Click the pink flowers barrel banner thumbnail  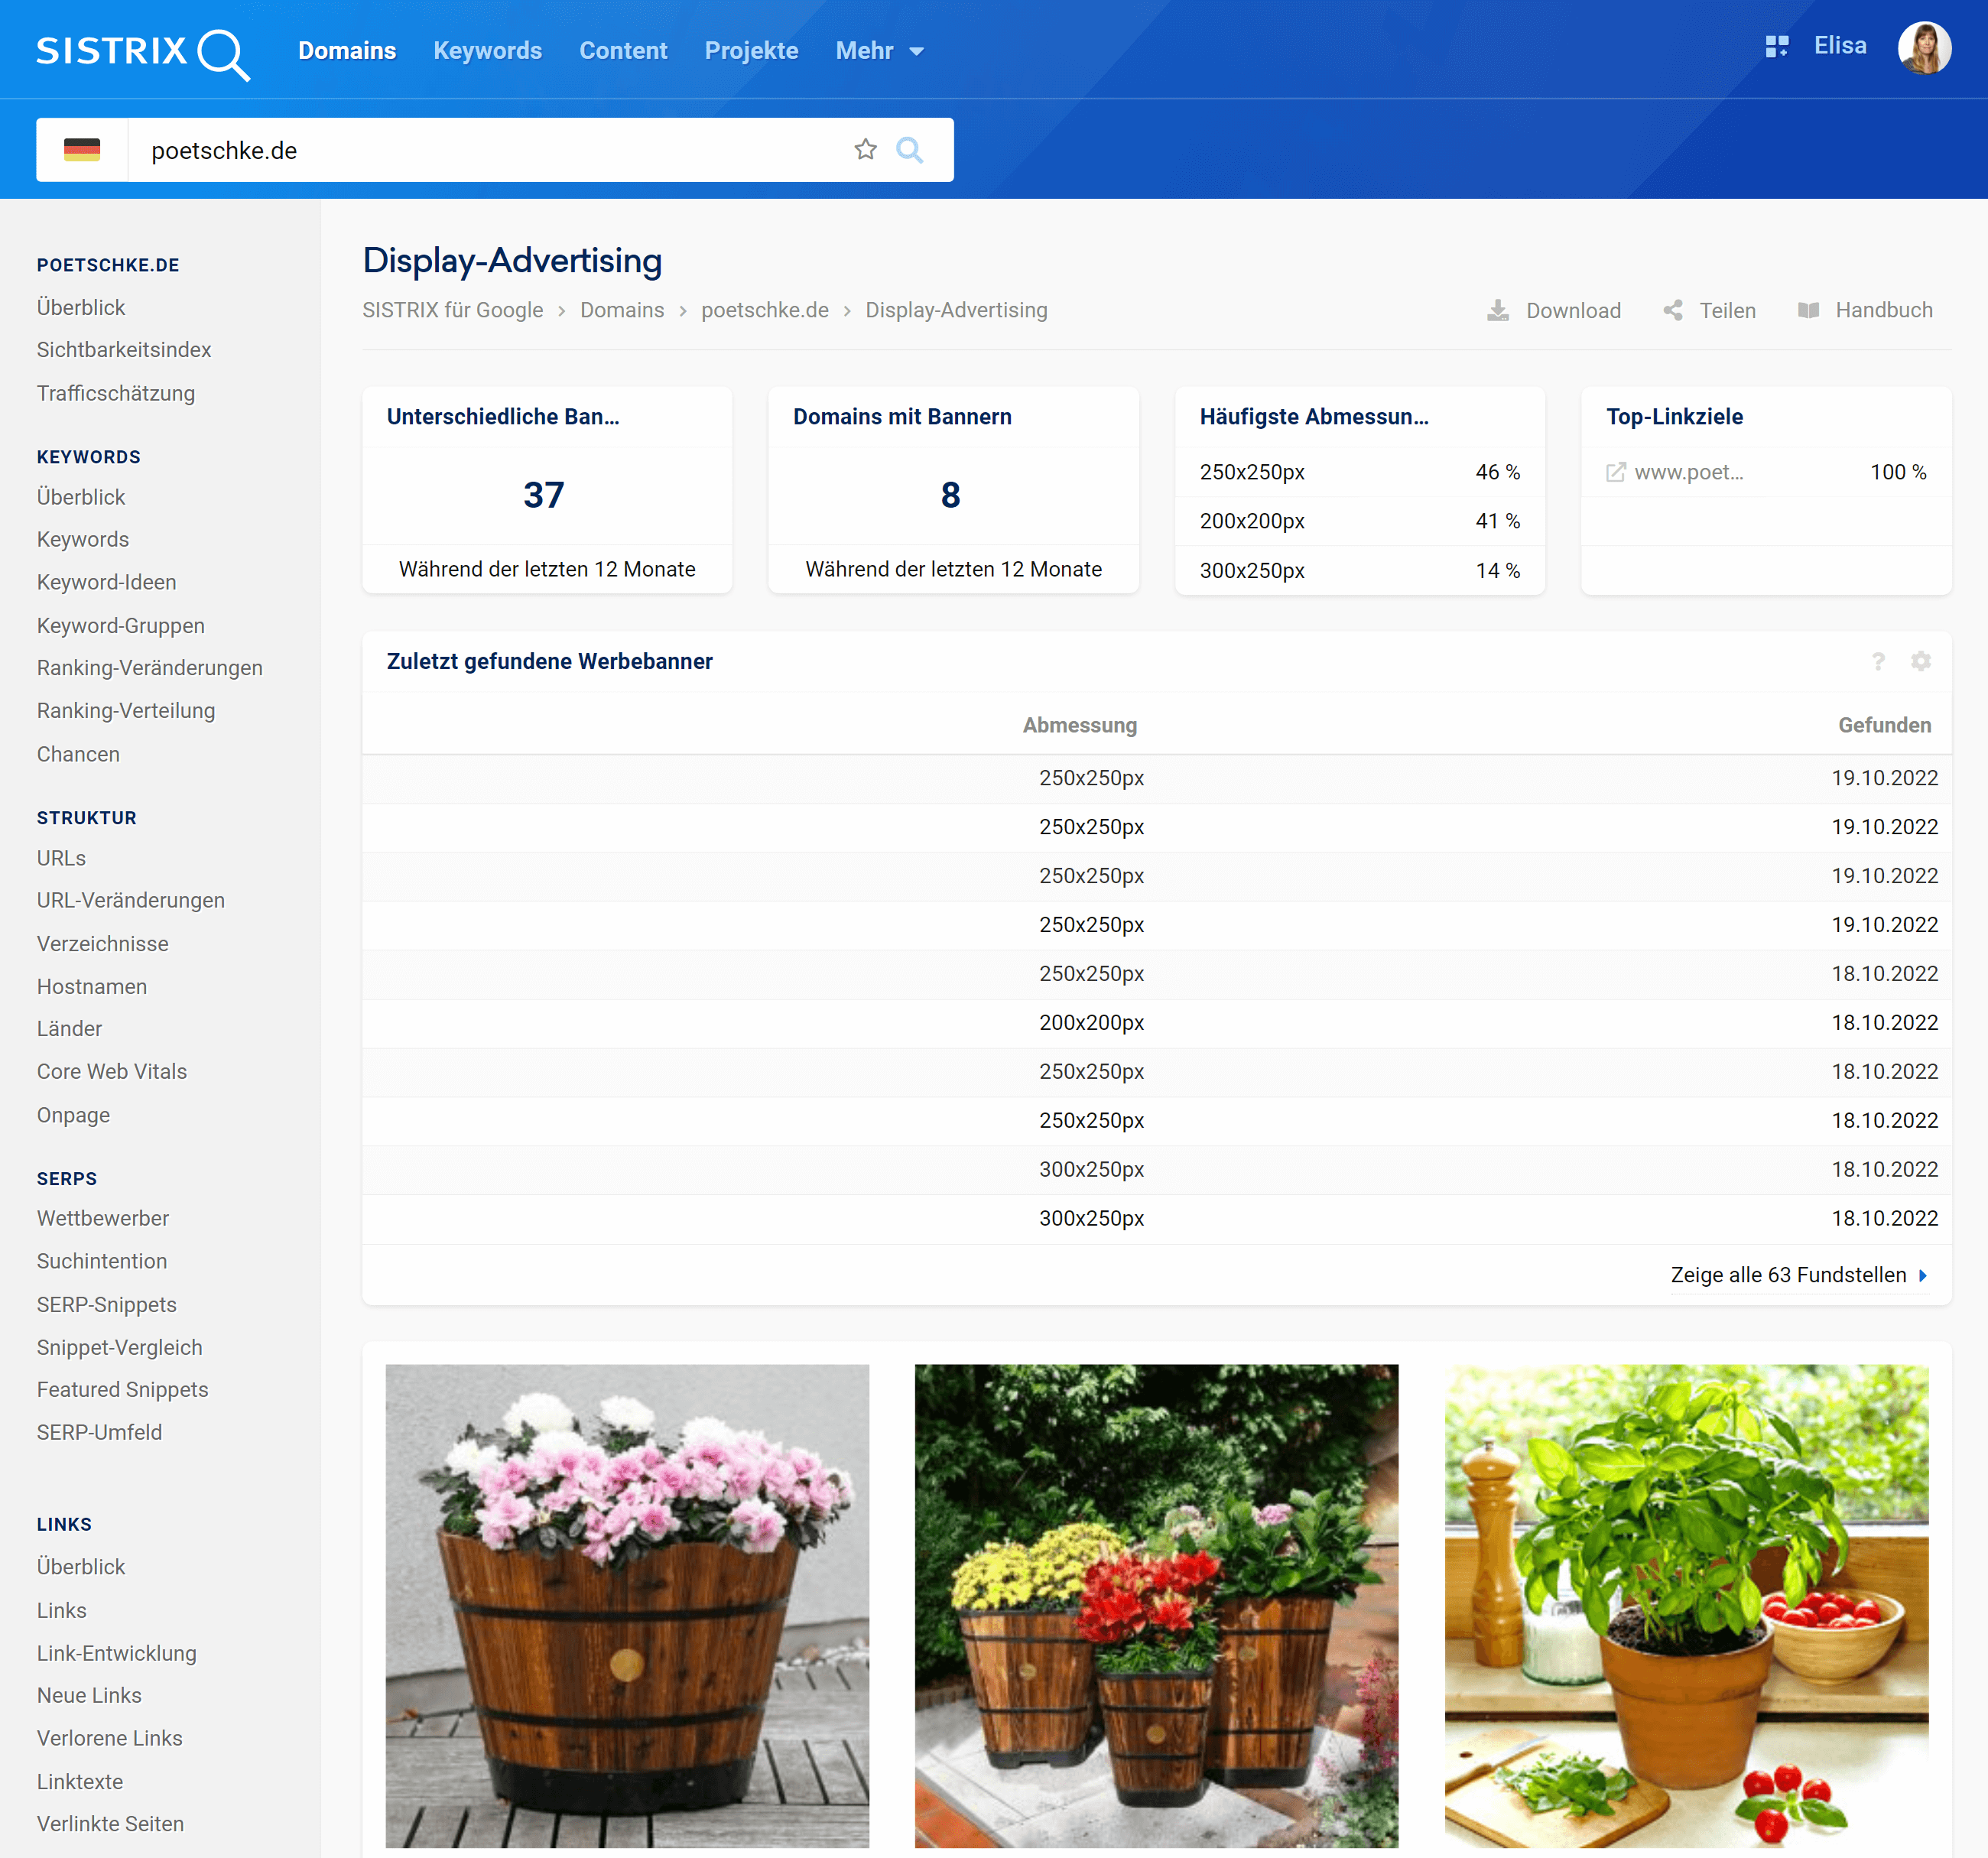point(627,1605)
